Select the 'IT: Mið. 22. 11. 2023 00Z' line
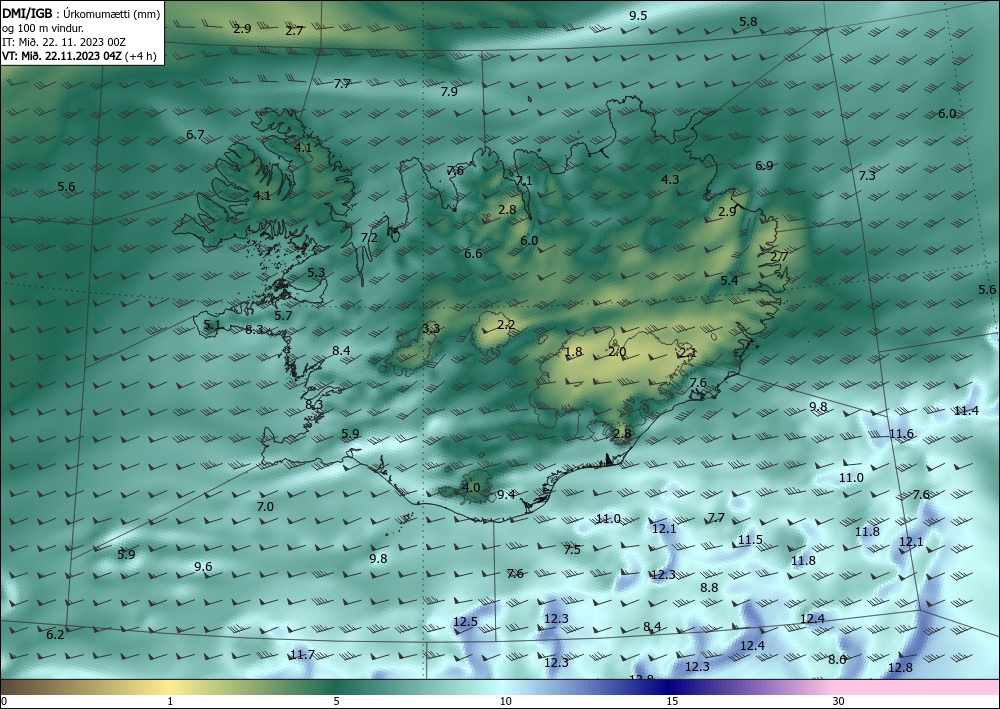The height and width of the screenshot is (709, 1000). (x=64, y=42)
